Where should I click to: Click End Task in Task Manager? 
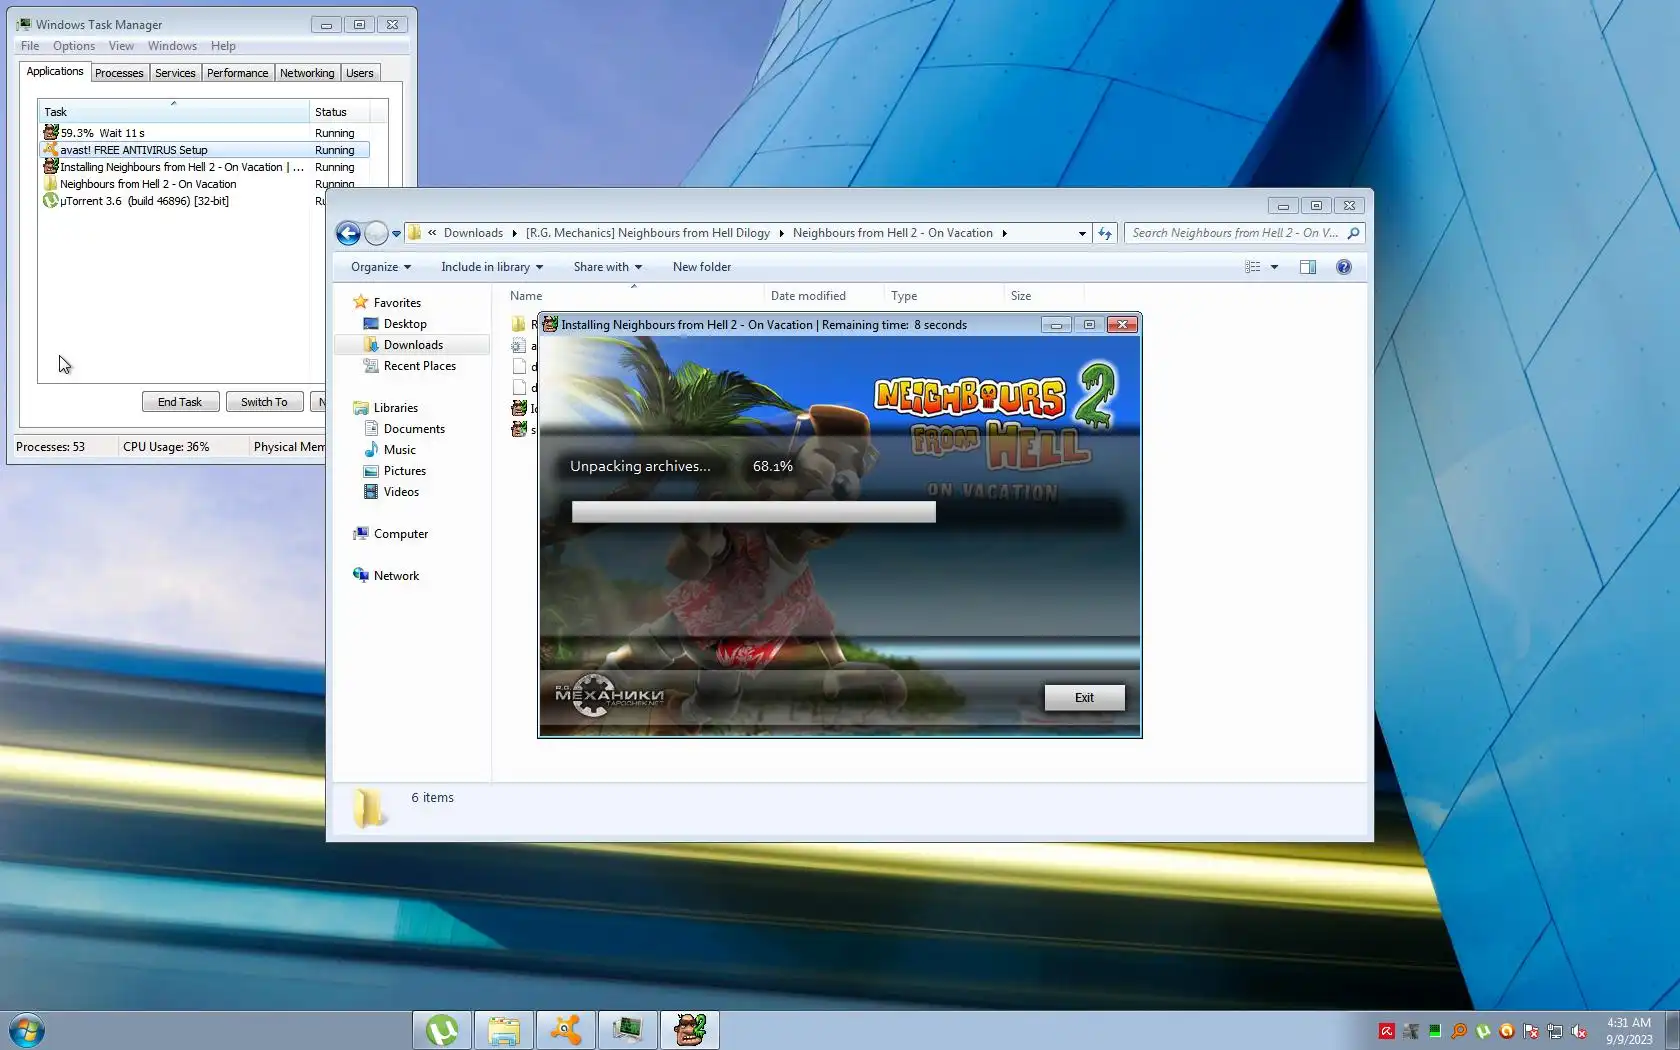coord(180,402)
